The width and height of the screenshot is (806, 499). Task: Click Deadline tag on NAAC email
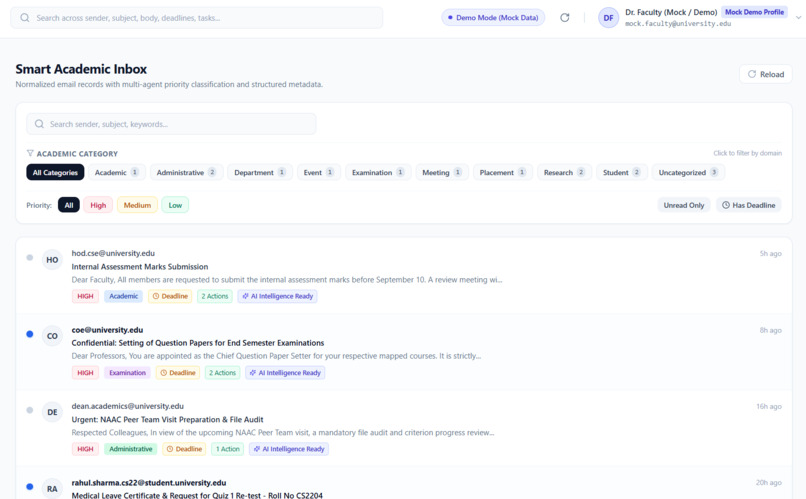tap(184, 449)
